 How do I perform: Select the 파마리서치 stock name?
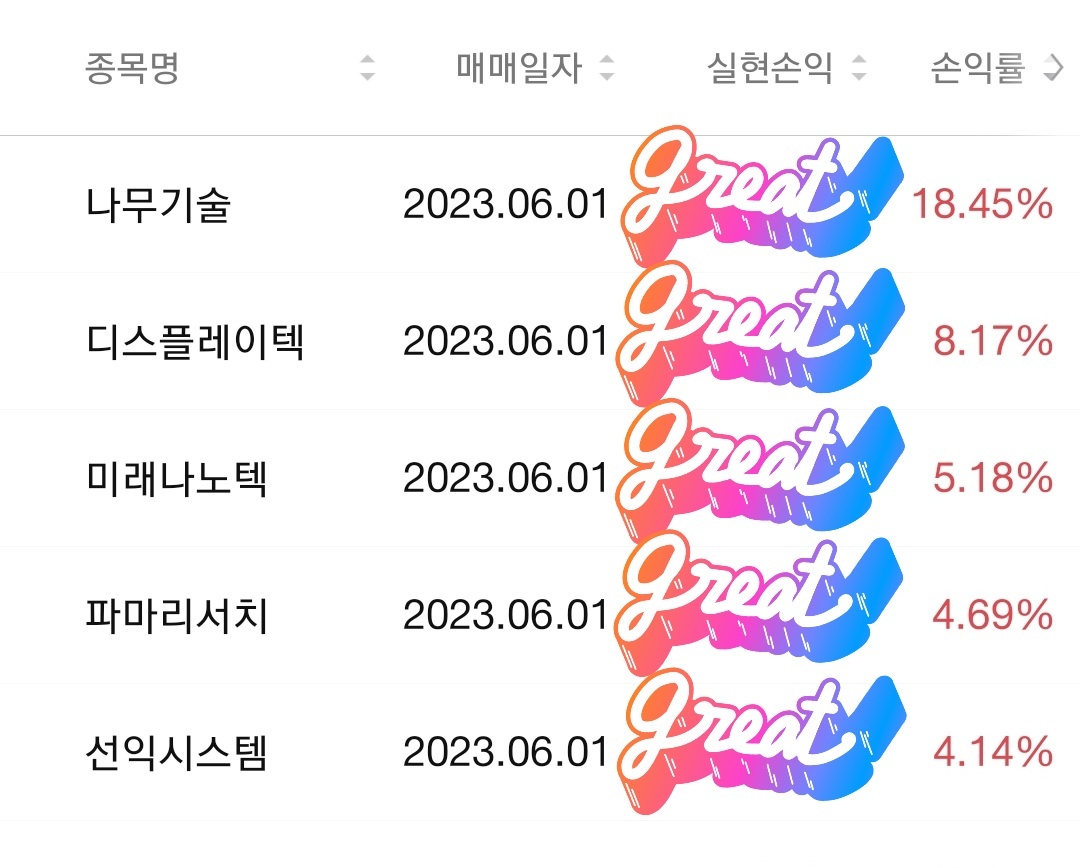click(176, 615)
